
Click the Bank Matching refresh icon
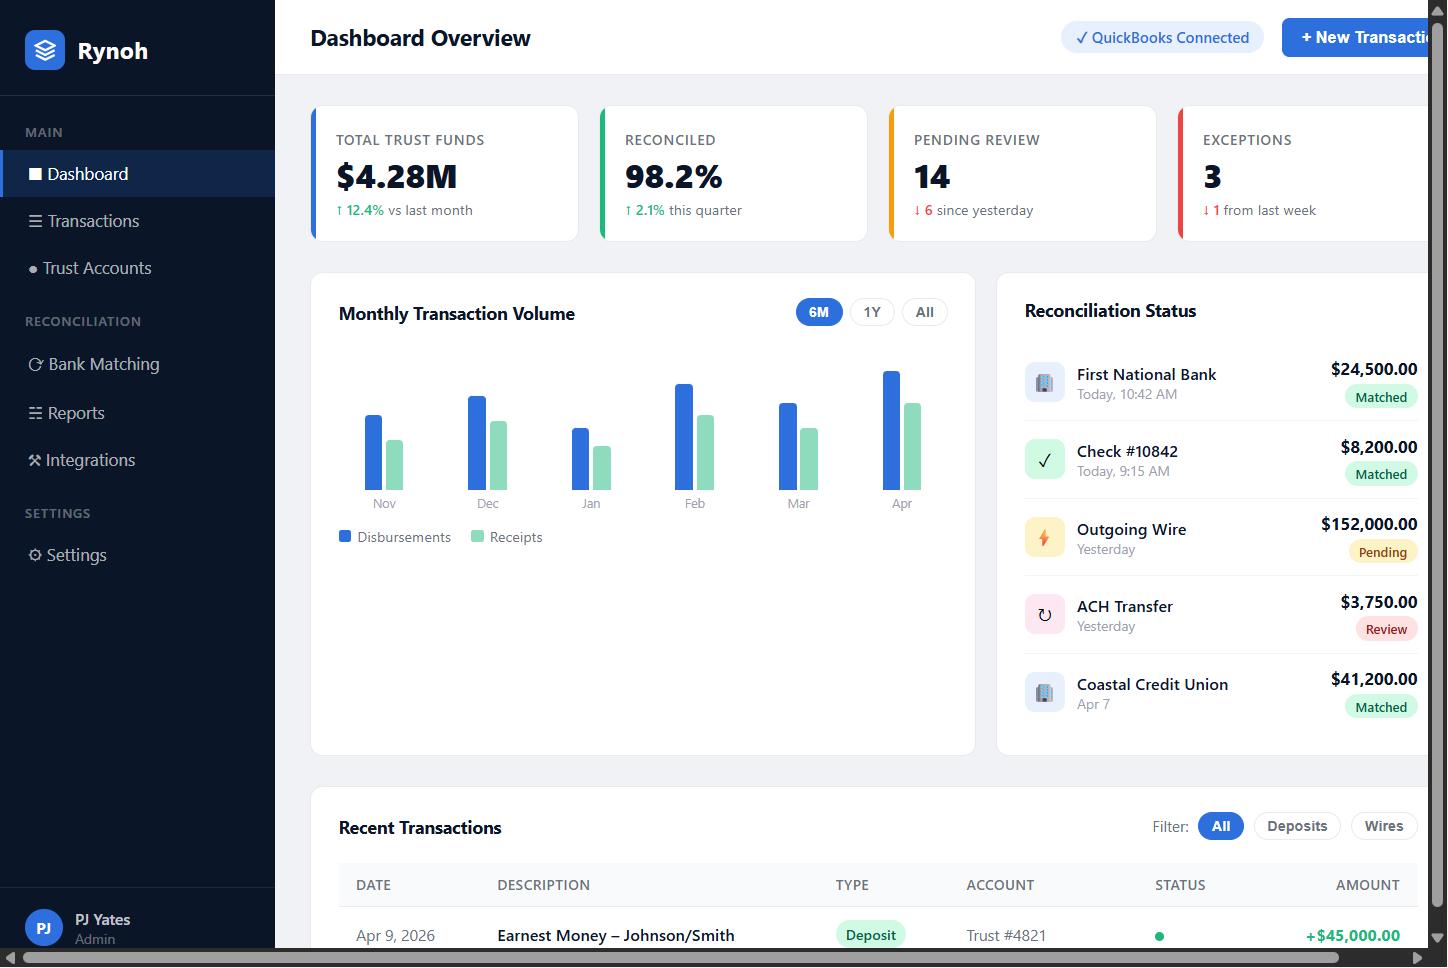tap(35, 365)
